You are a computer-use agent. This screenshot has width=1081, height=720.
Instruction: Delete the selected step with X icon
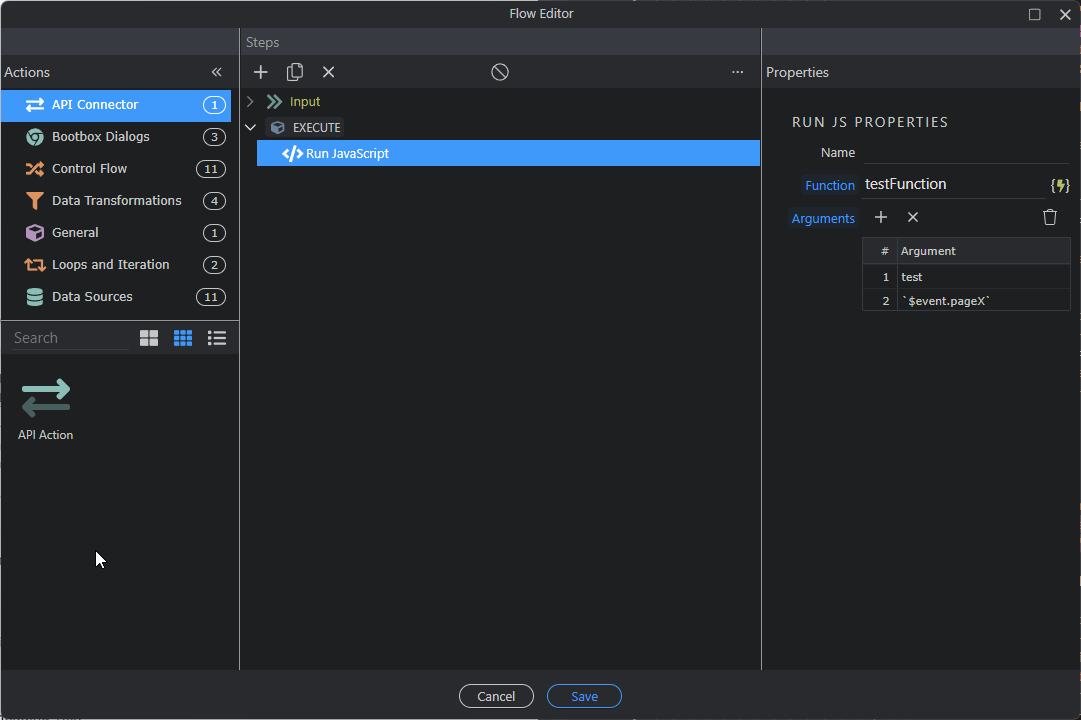(x=328, y=72)
